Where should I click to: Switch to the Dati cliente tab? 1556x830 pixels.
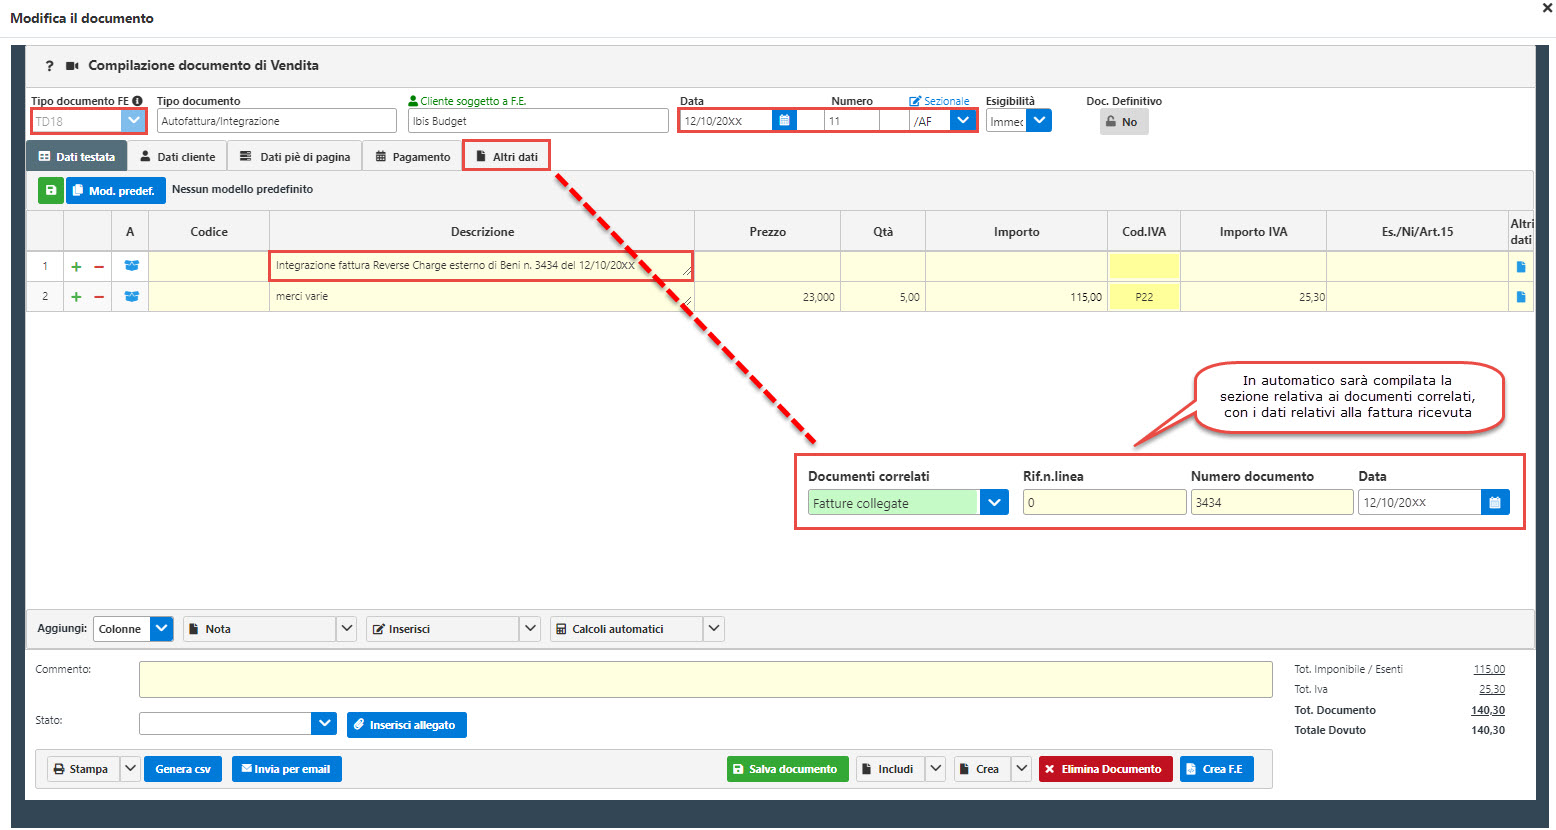[177, 157]
